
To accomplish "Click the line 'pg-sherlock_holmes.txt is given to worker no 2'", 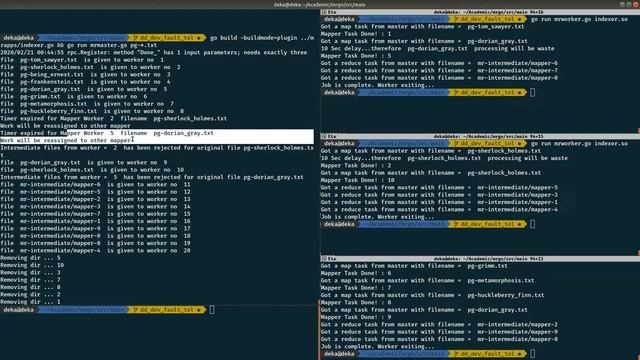I will [x=90, y=67].
